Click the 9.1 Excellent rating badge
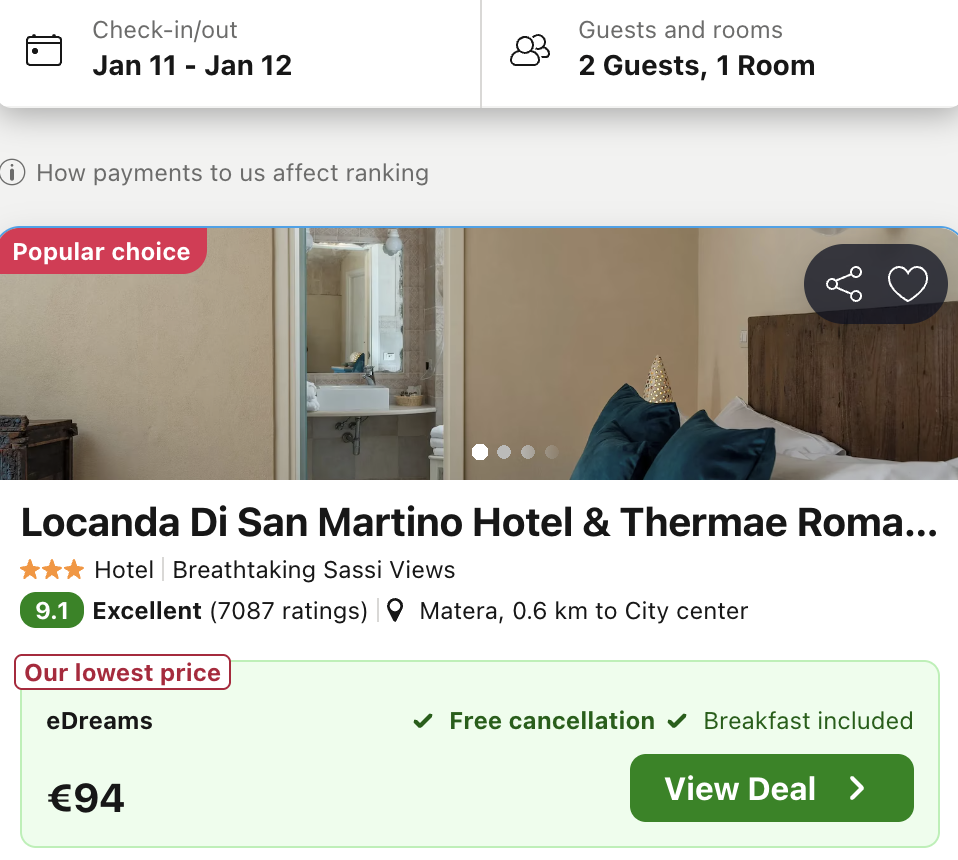 pyautogui.click(x=51, y=610)
